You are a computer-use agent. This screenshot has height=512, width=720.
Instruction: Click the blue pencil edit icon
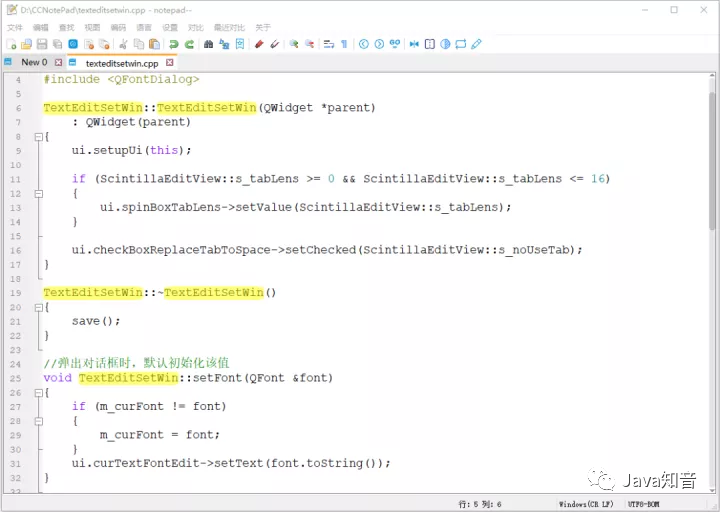(476, 44)
